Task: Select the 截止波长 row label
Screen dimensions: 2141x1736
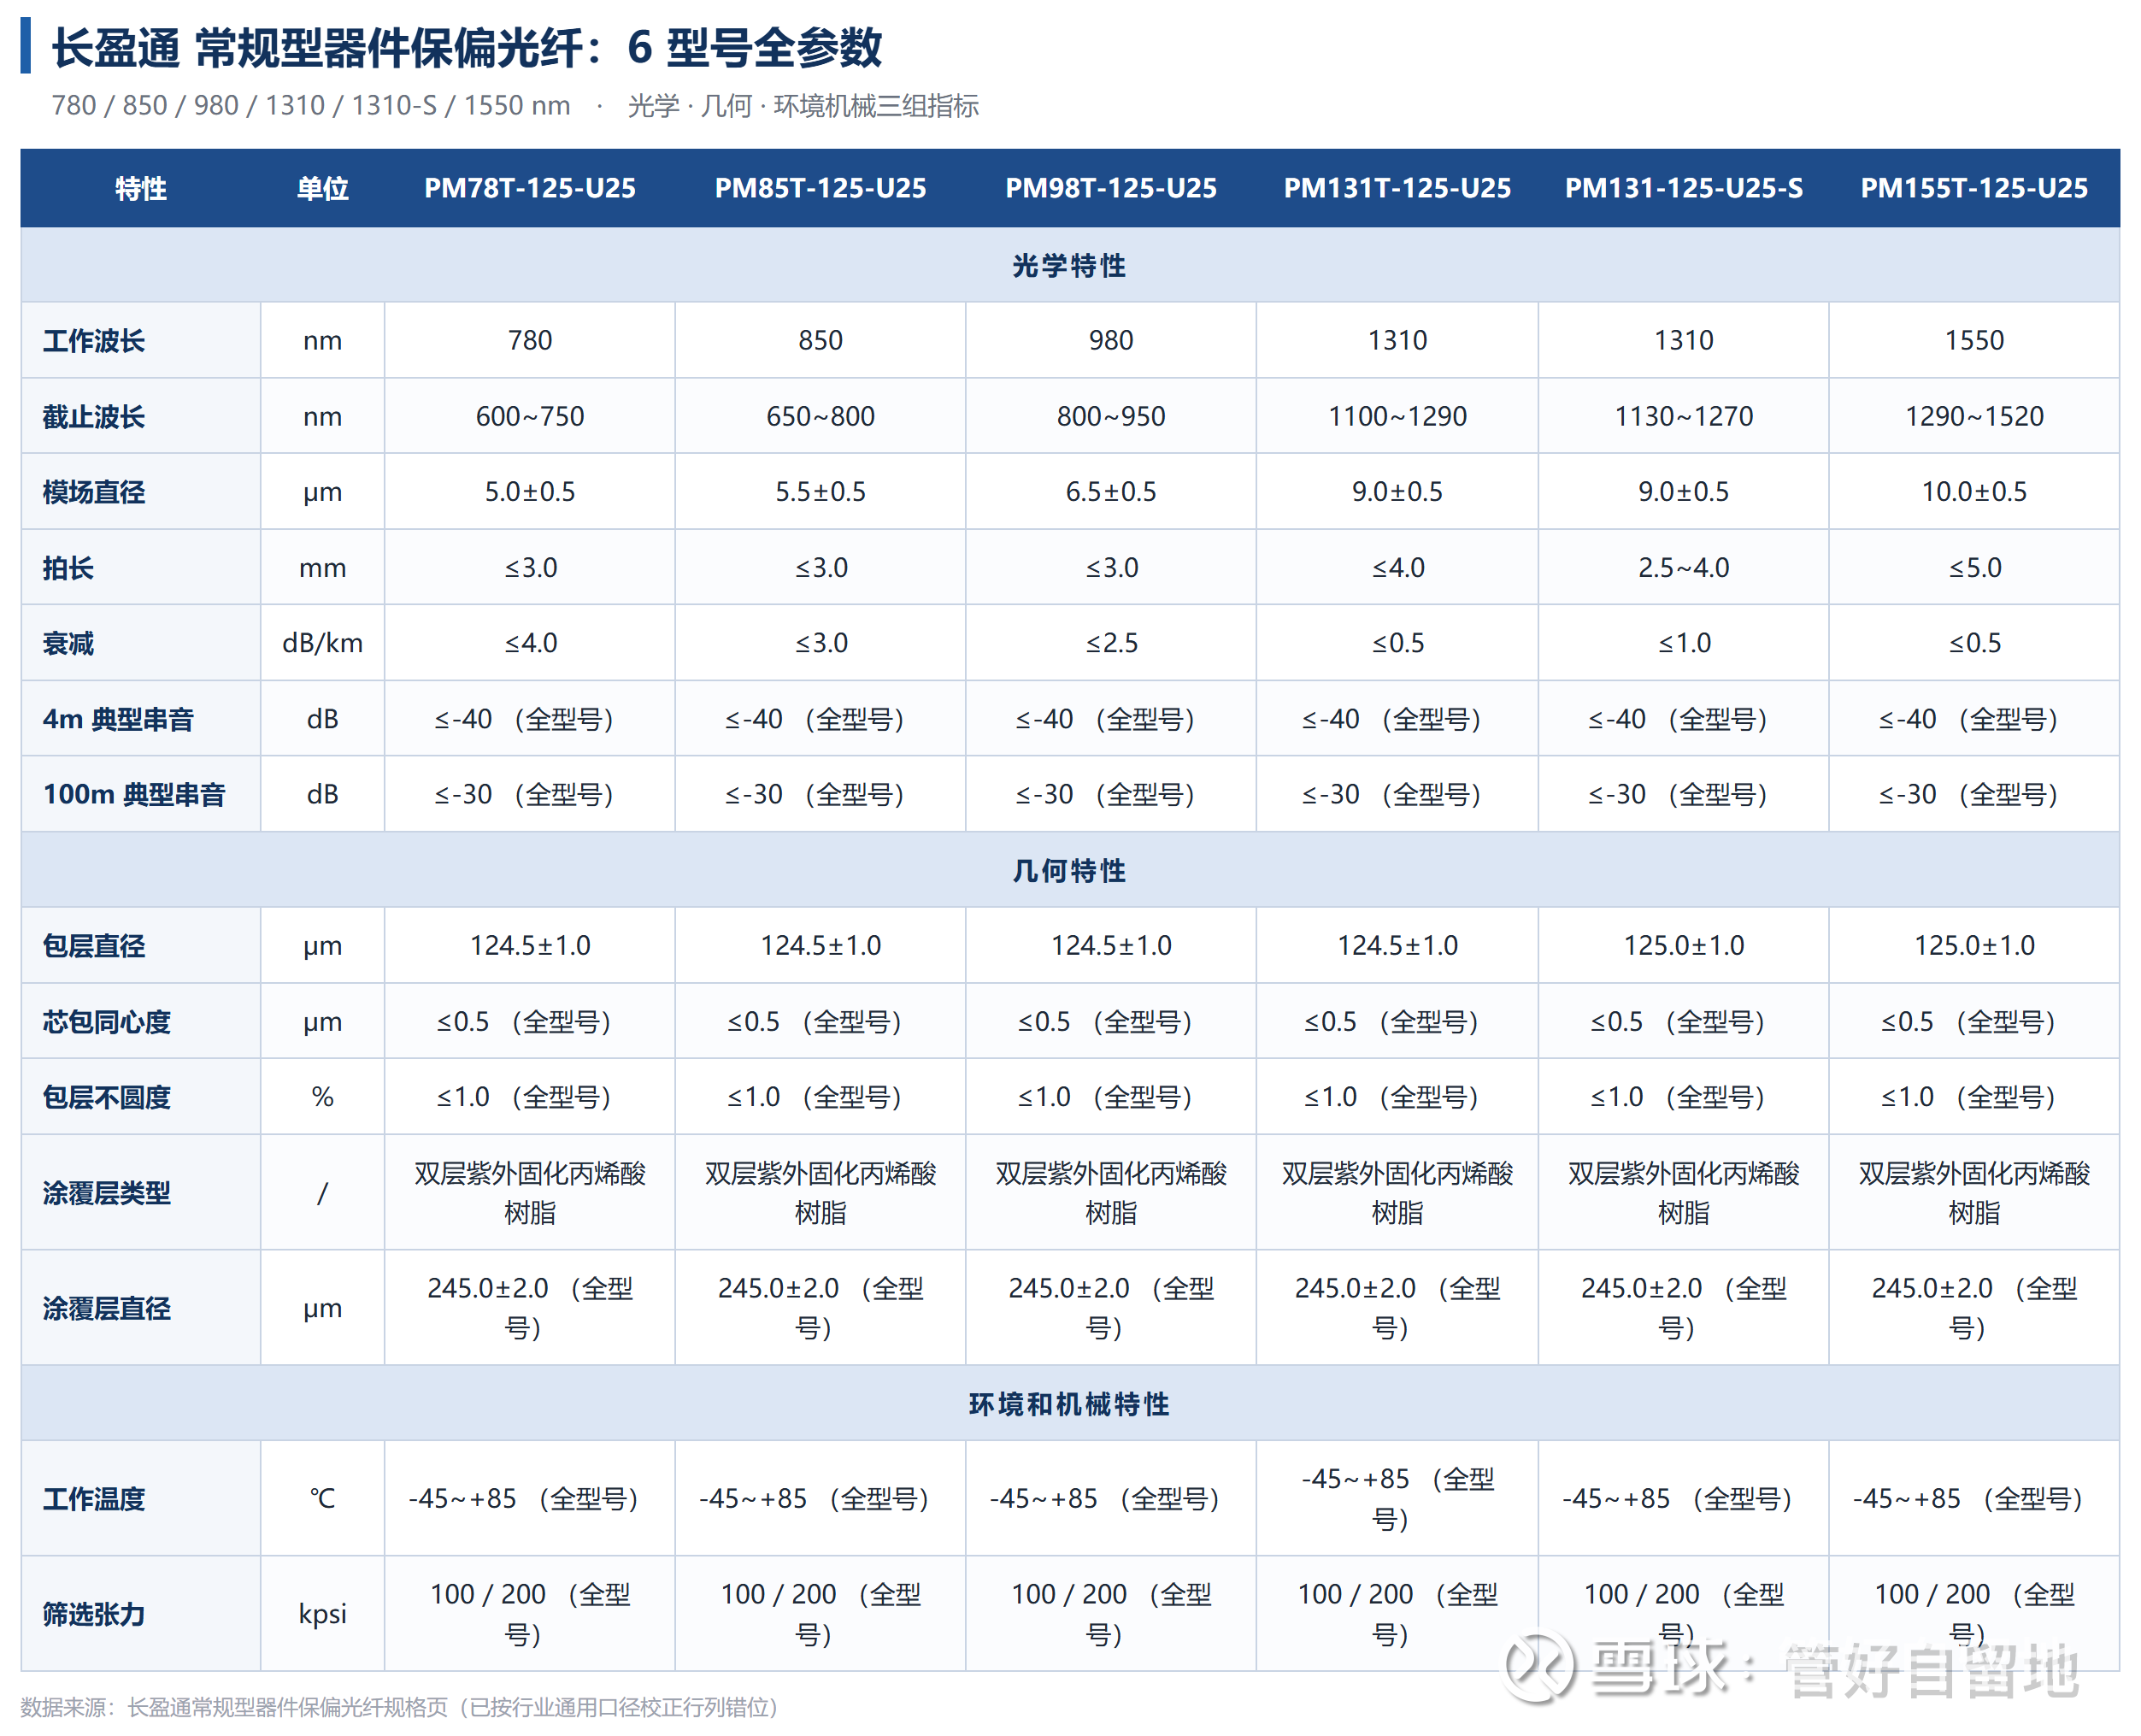Action: point(94,416)
